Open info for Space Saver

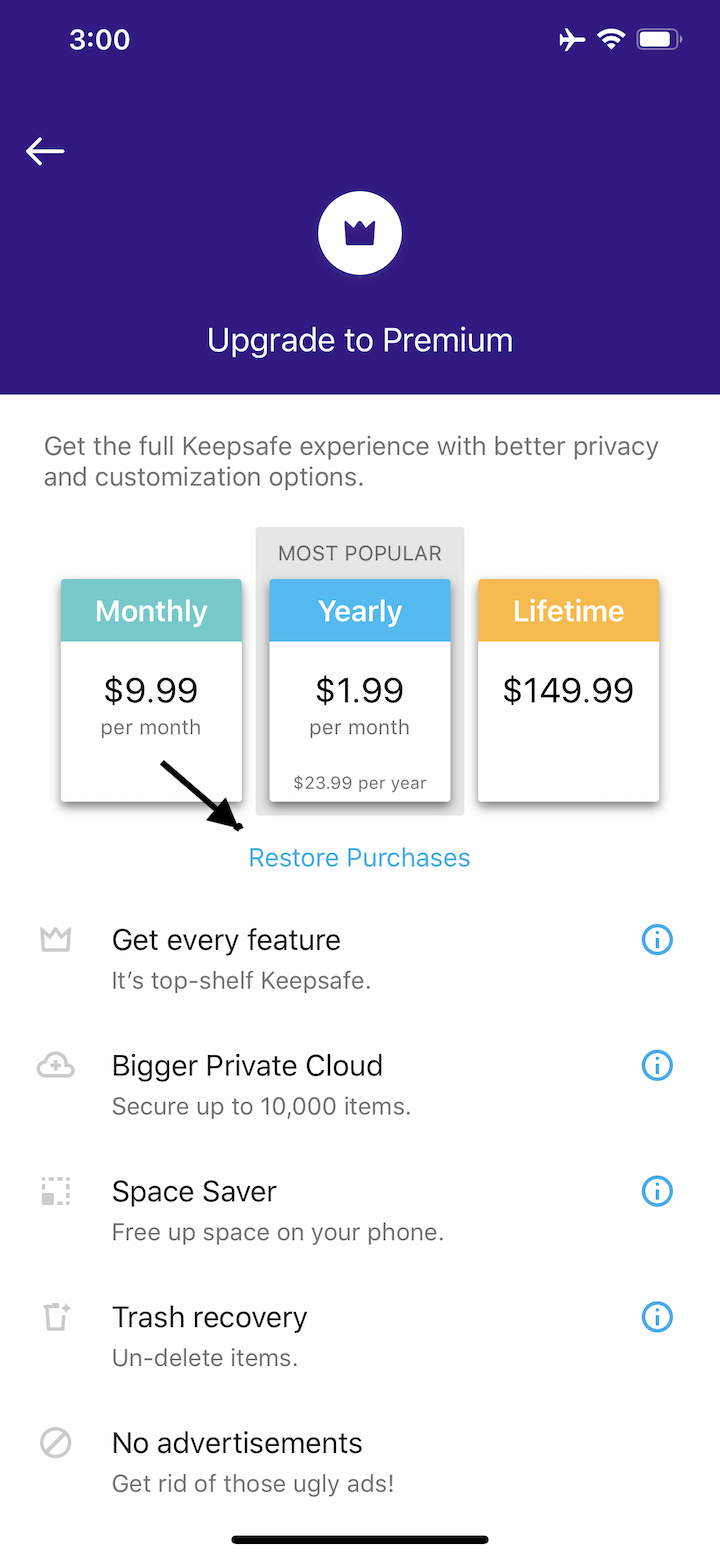pyautogui.click(x=657, y=1191)
